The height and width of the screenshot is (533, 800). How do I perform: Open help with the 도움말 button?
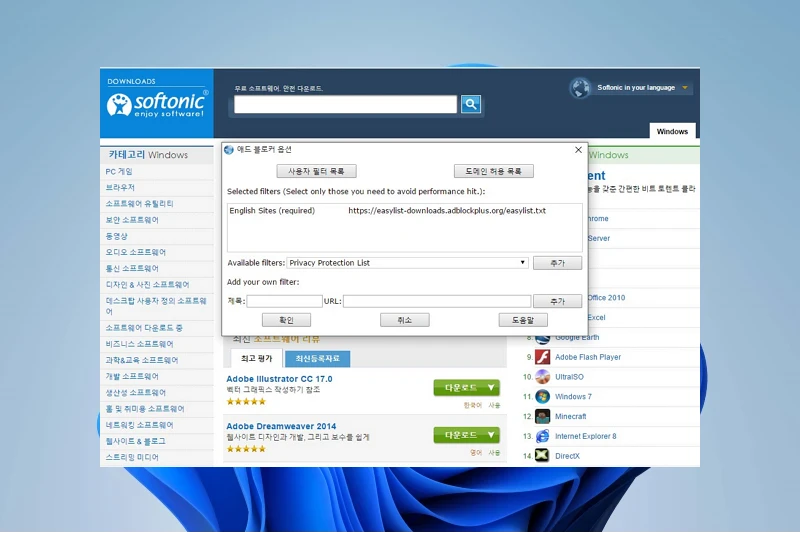[x=523, y=320]
